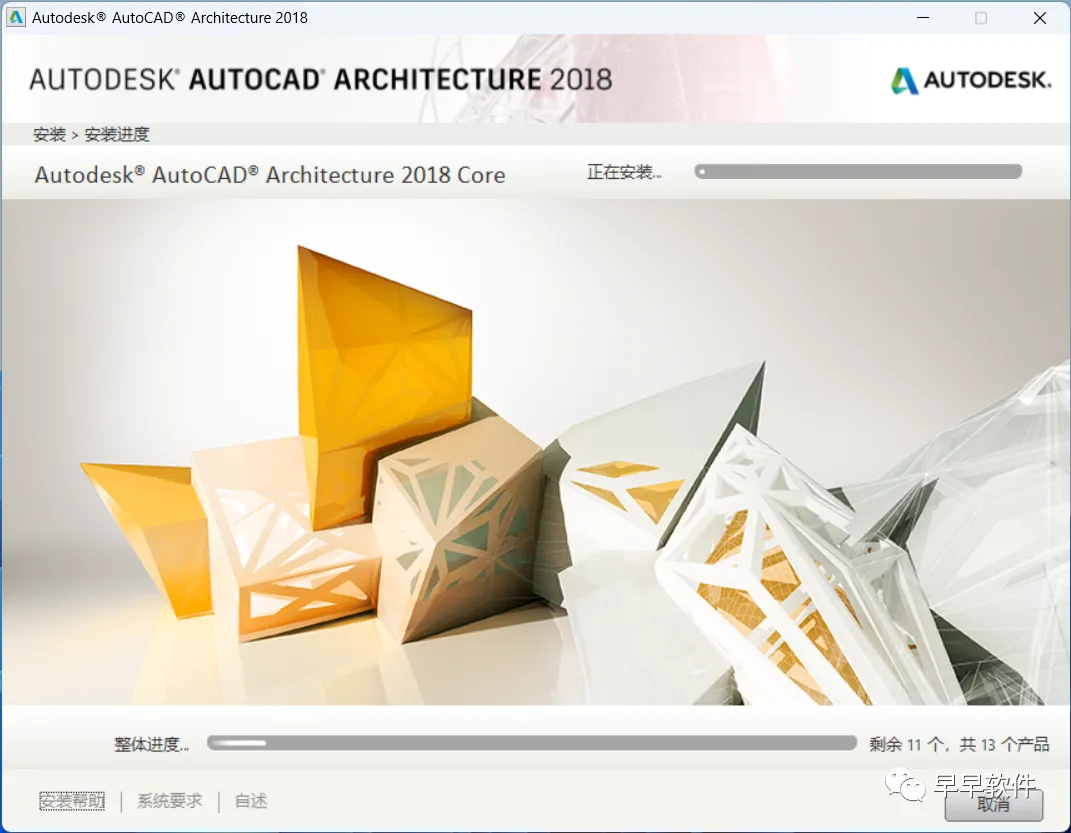Click the AUTOCAD ARCHITECTURE 2018 banner title
The width and height of the screenshot is (1071, 833).
(x=320, y=79)
